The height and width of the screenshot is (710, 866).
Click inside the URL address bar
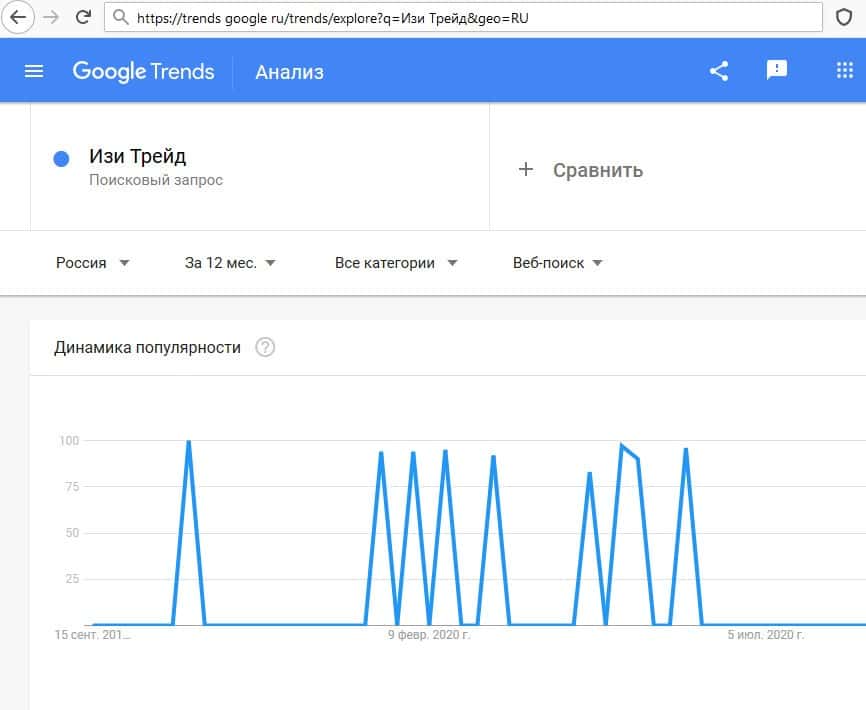click(x=460, y=17)
